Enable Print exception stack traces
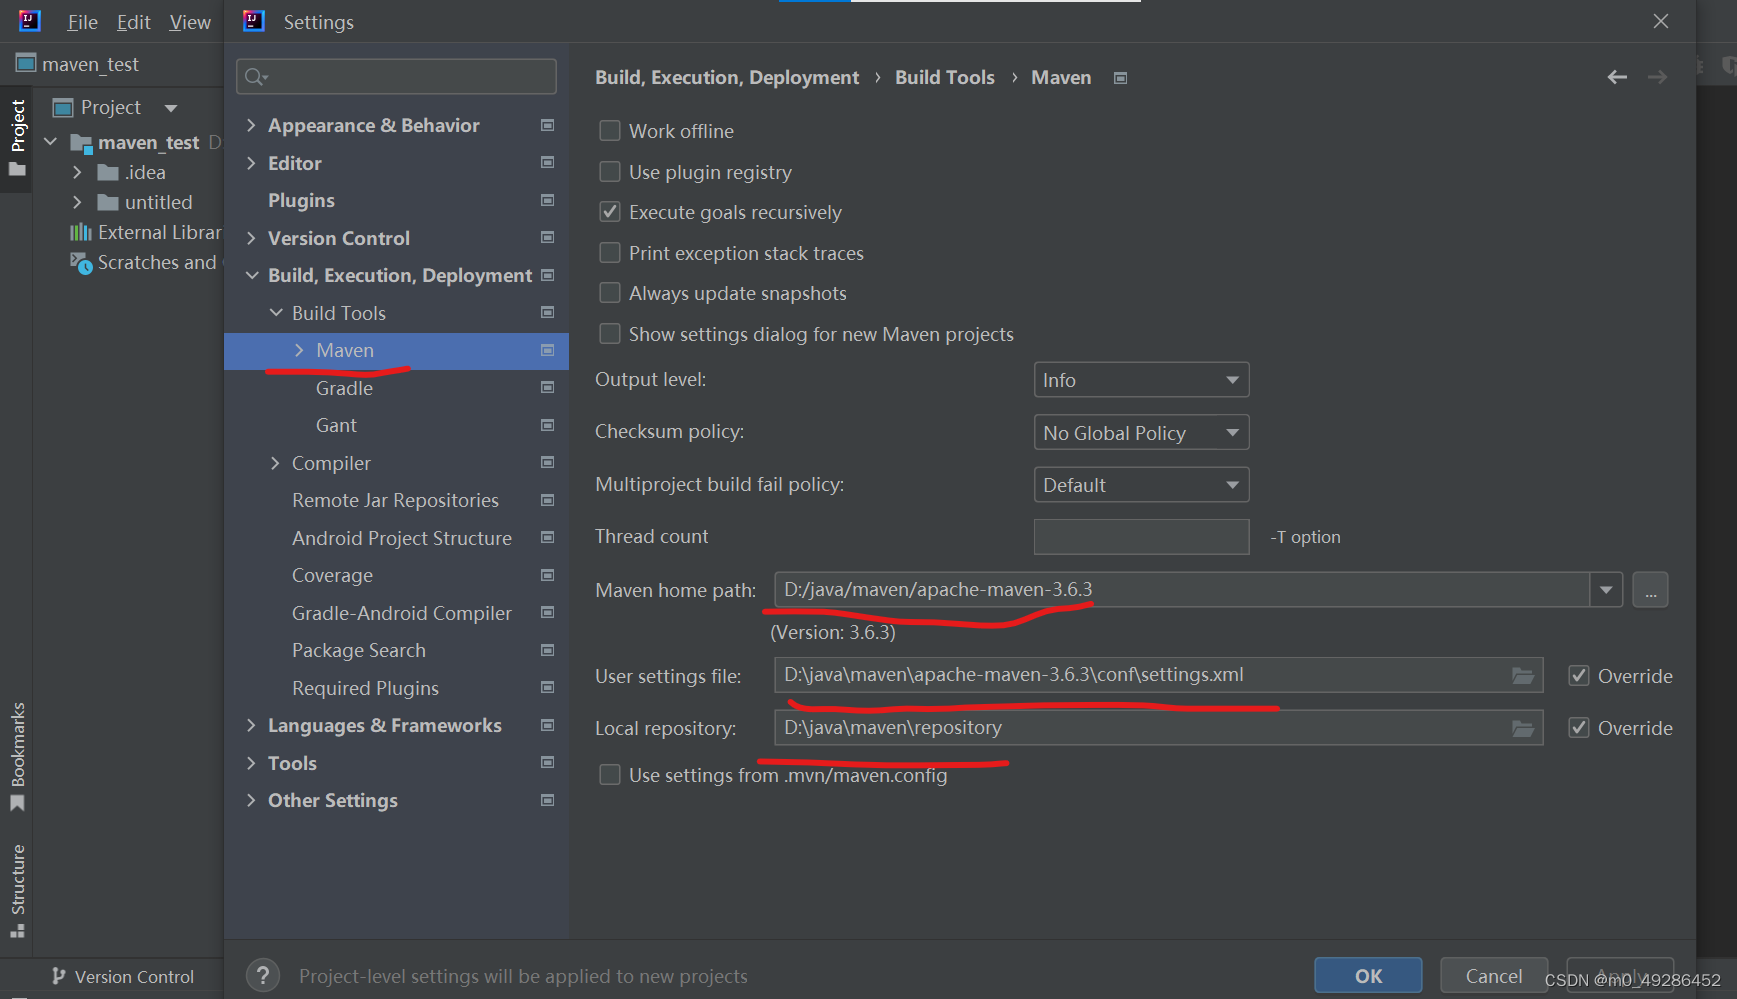 (610, 253)
